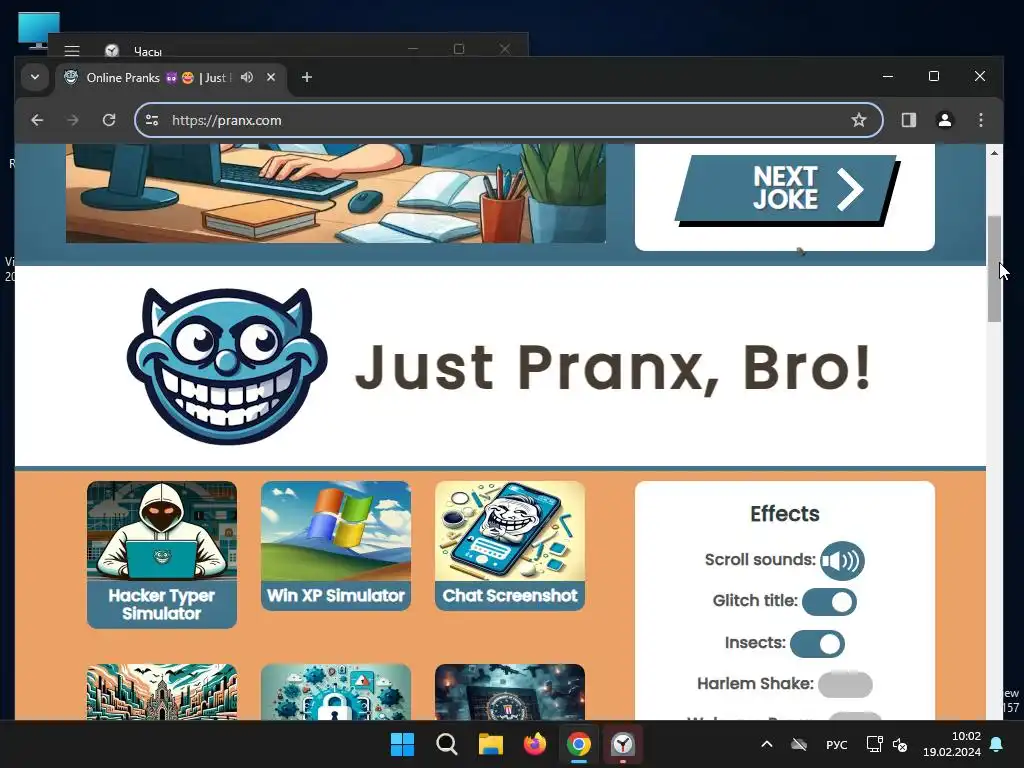Click the 'Effects' panel heading
The width and height of the screenshot is (1024, 768).
point(784,513)
